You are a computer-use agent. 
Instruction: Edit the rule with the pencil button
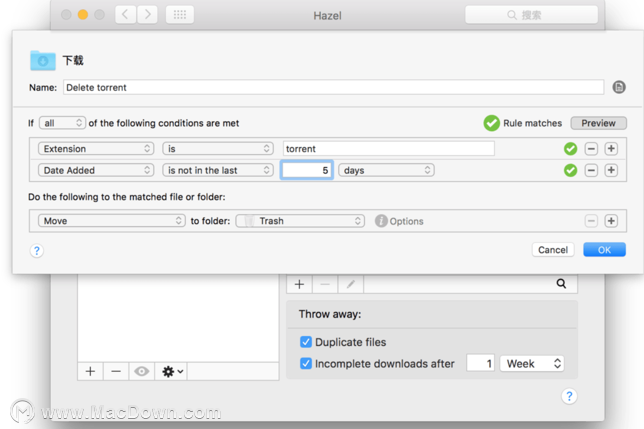coord(350,284)
